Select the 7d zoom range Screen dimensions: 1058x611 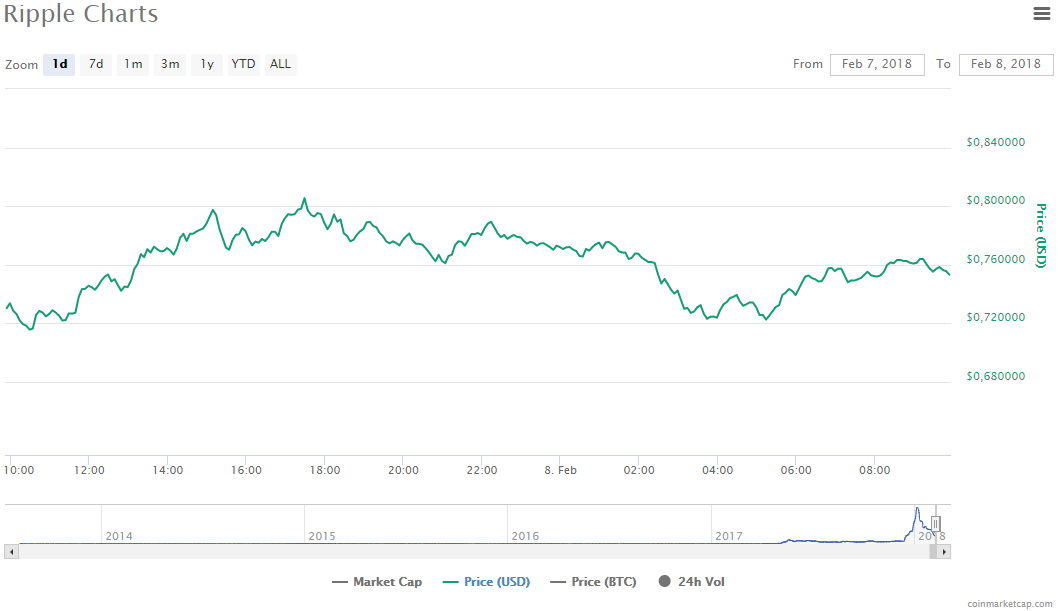96,64
